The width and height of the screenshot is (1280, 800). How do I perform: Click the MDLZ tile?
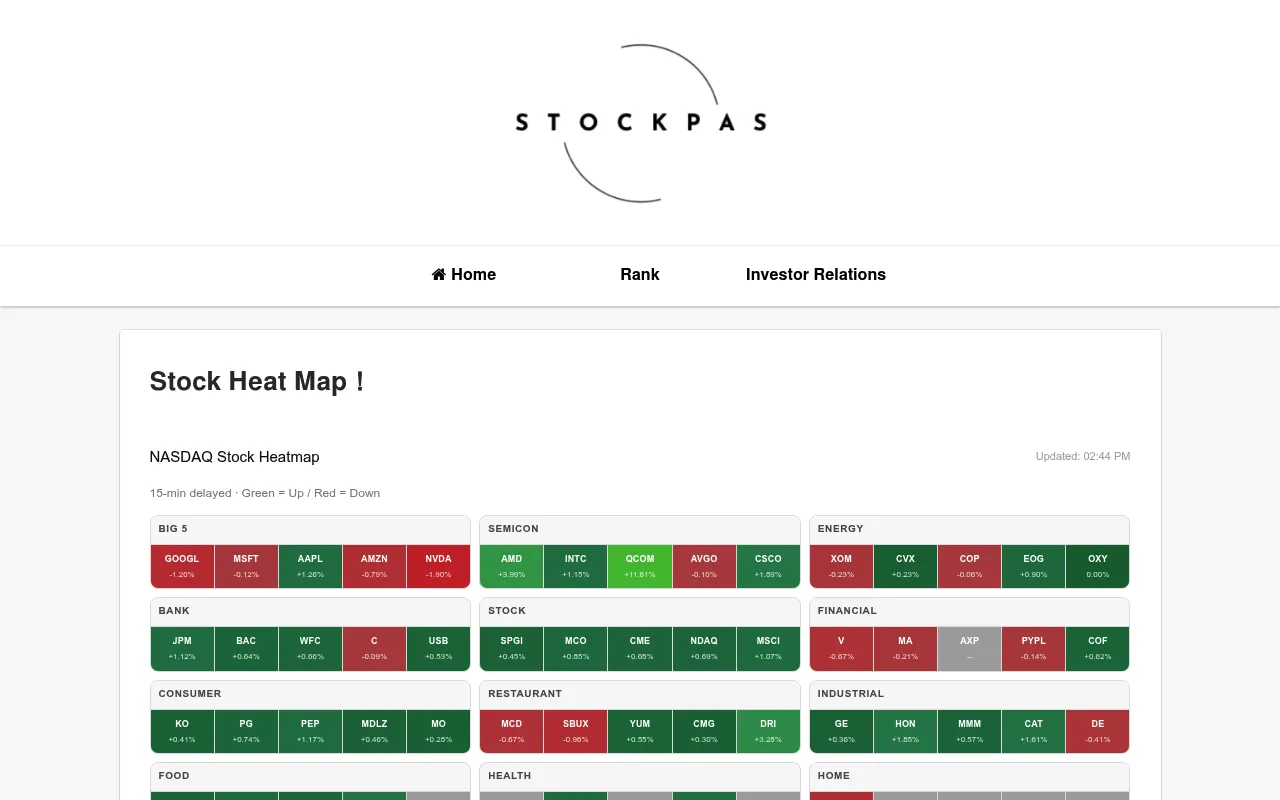[374, 731]
